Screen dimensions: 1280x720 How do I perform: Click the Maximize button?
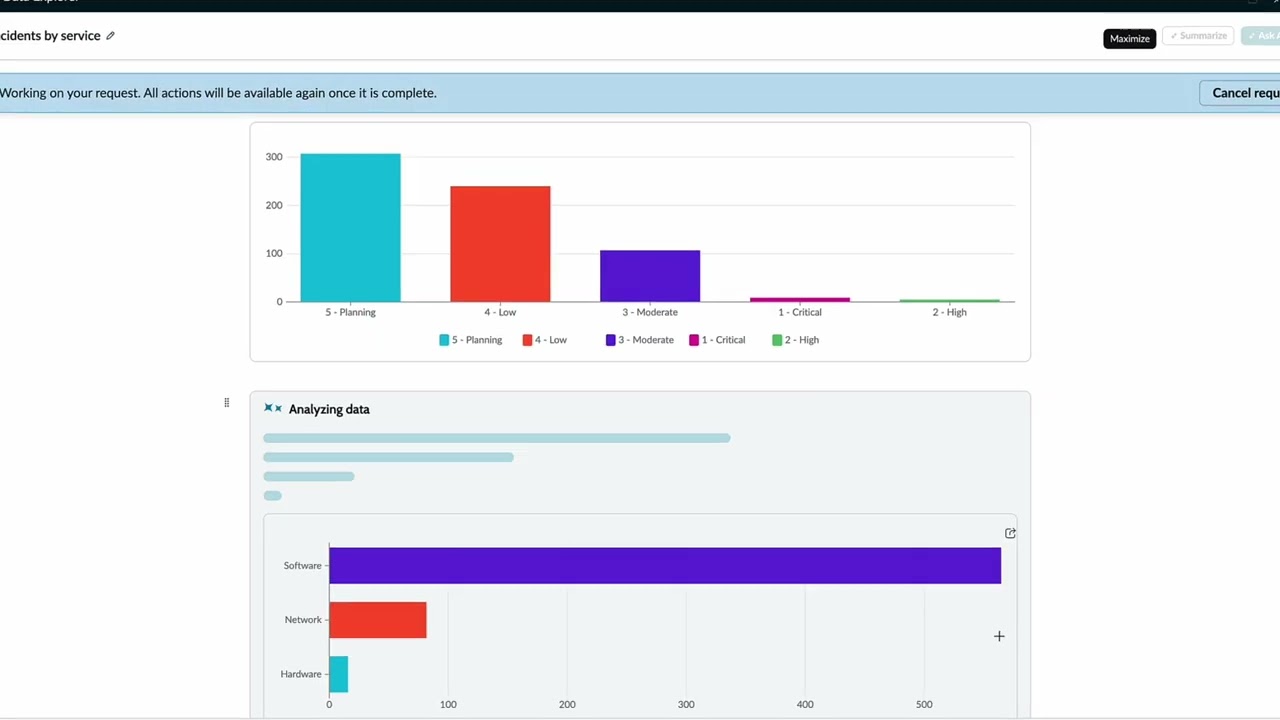[x=1129, y=38]
